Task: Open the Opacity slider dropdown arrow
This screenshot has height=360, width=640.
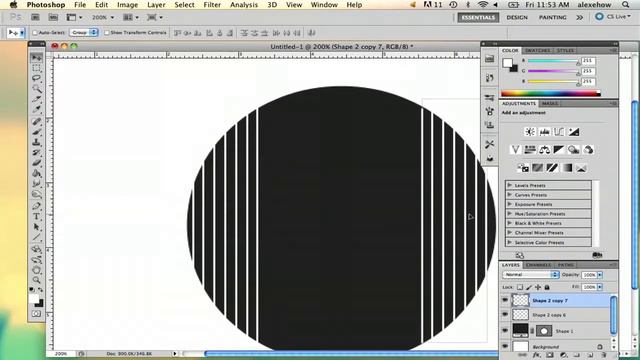Action: [600, 275]
